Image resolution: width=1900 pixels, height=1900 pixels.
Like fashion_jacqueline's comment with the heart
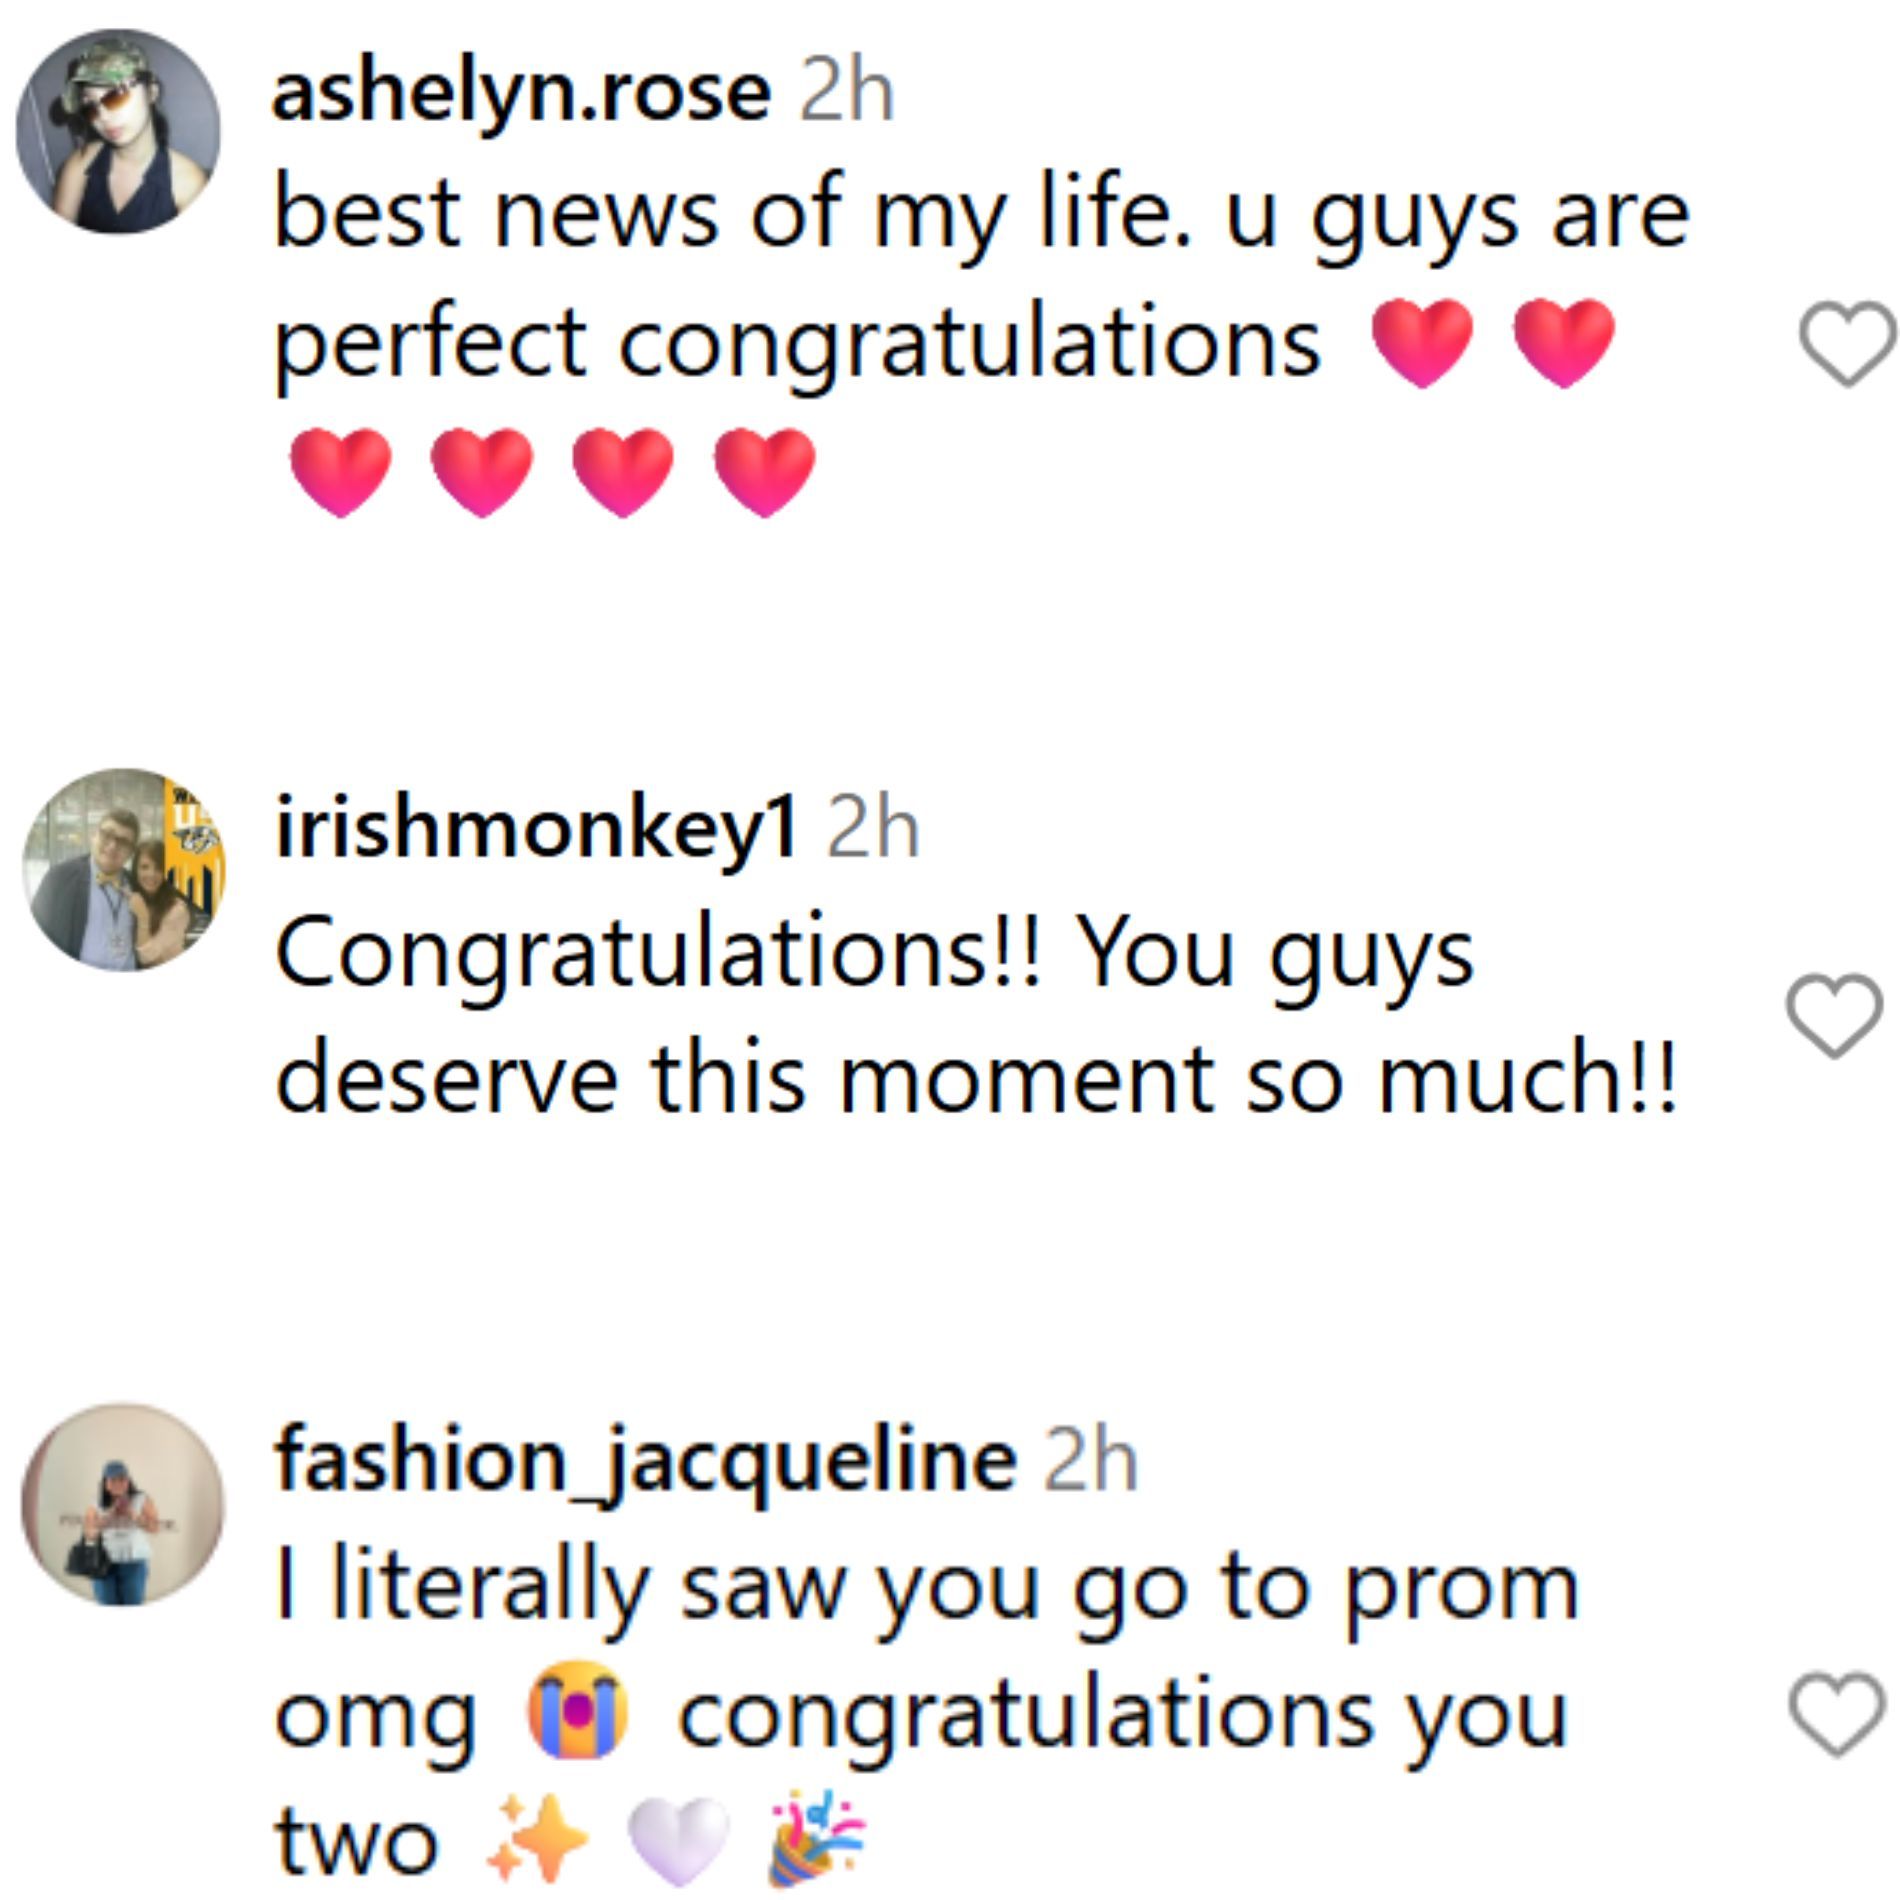click(1834, 1713)
